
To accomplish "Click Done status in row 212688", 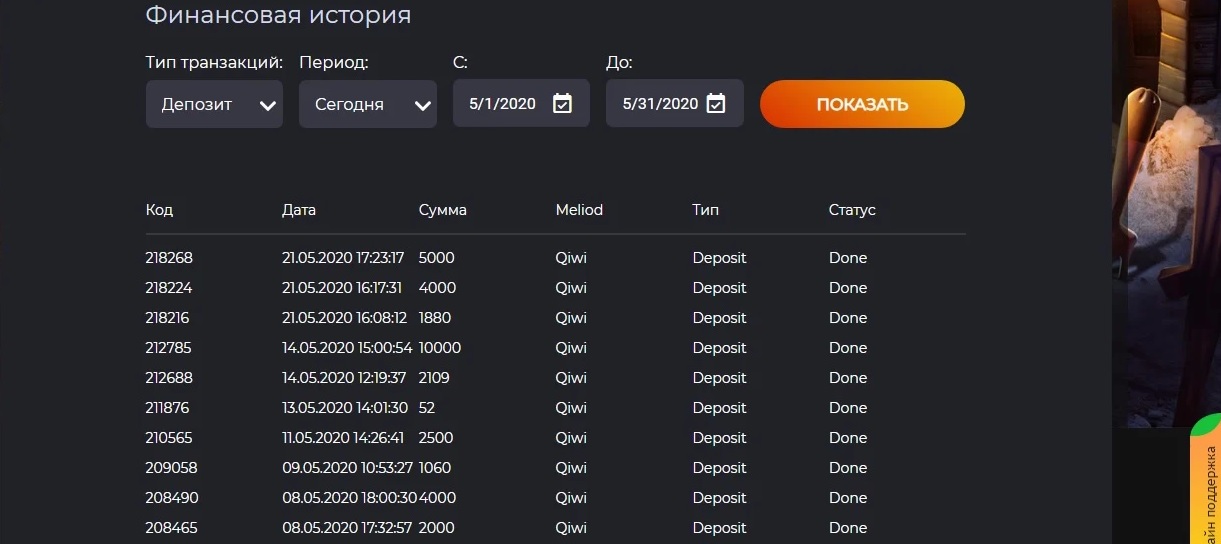I will coord(848,378).
